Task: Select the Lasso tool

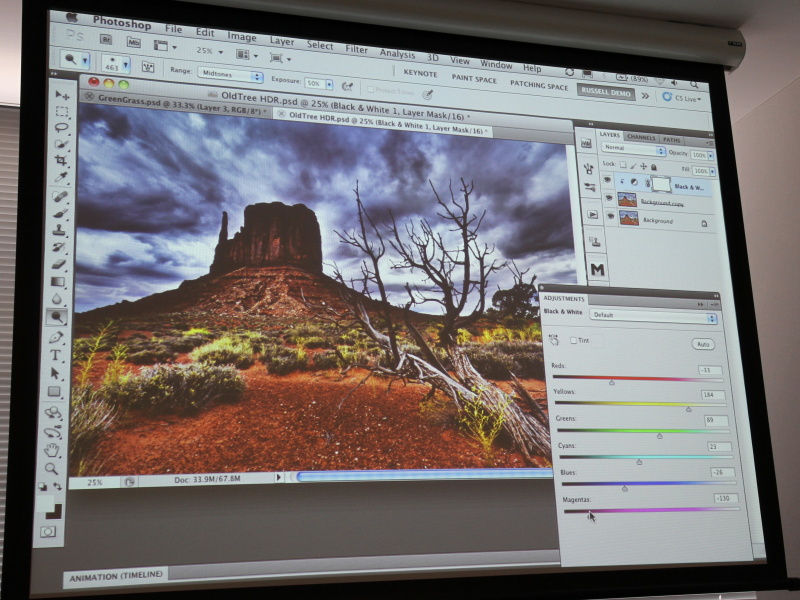Action: pos(61,128)
